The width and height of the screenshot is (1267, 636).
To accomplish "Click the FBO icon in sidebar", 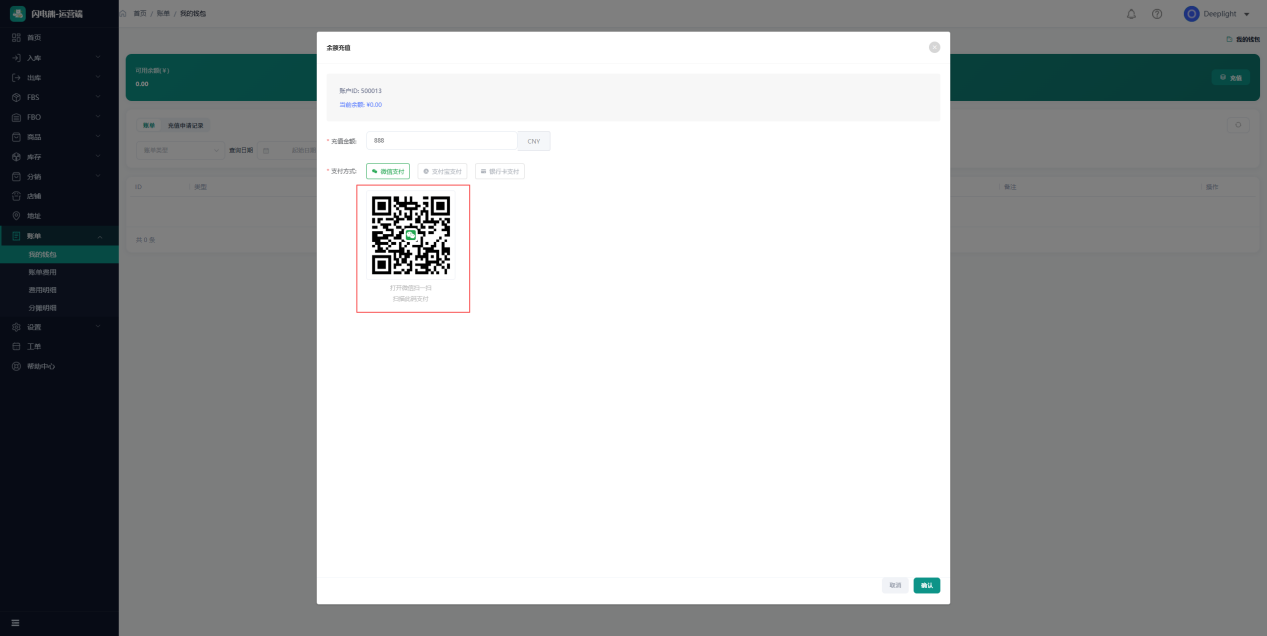I will coord(16,117).
